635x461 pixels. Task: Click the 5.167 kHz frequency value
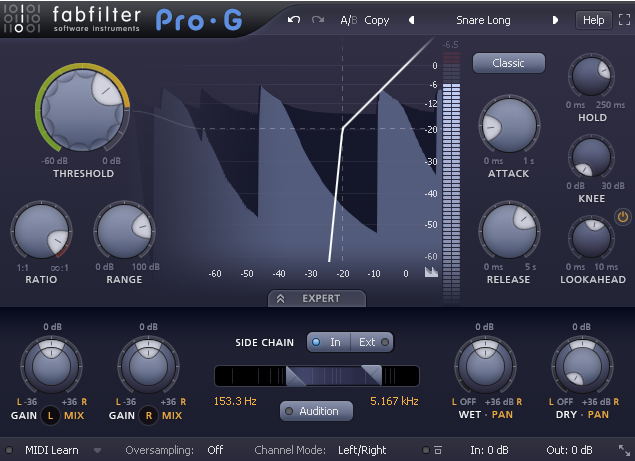coord(394,401)
